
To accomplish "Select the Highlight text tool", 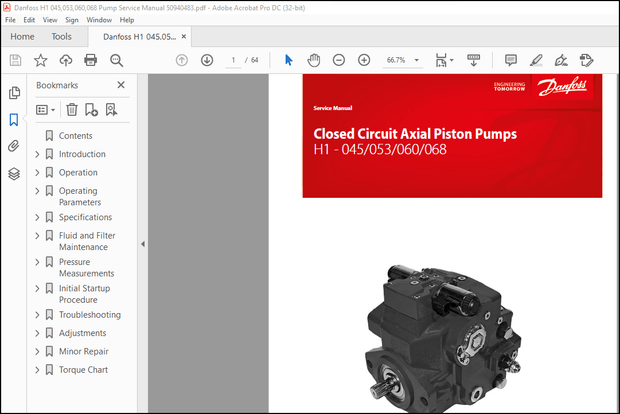I will click(536, 60).
